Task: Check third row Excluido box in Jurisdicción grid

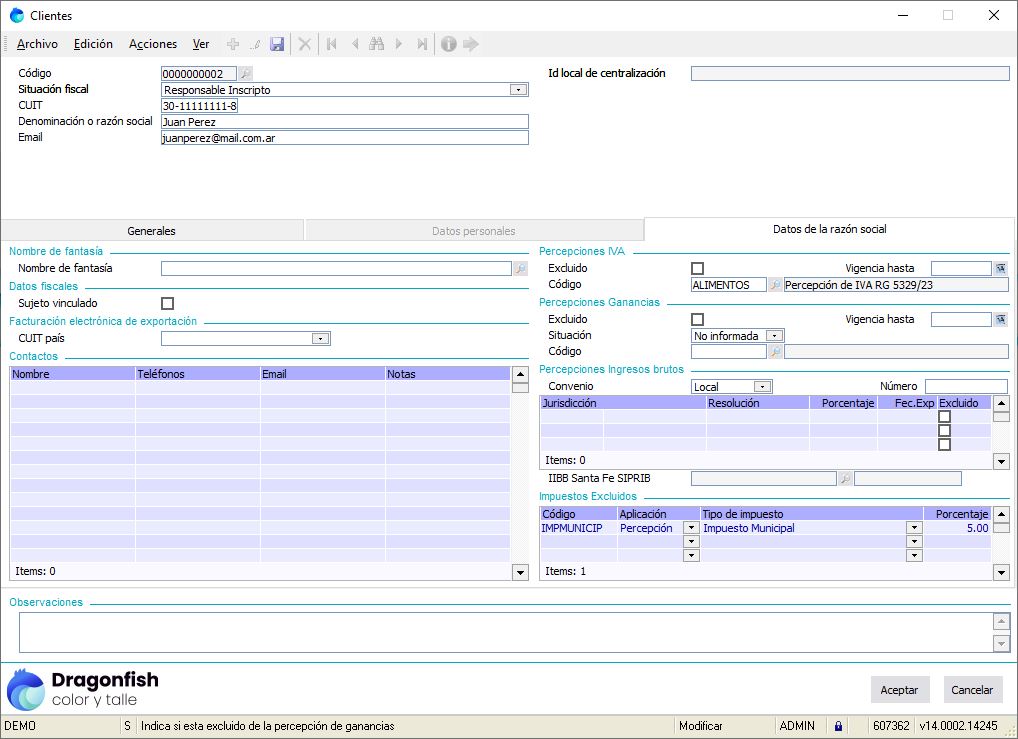Action: pos(945,445)
